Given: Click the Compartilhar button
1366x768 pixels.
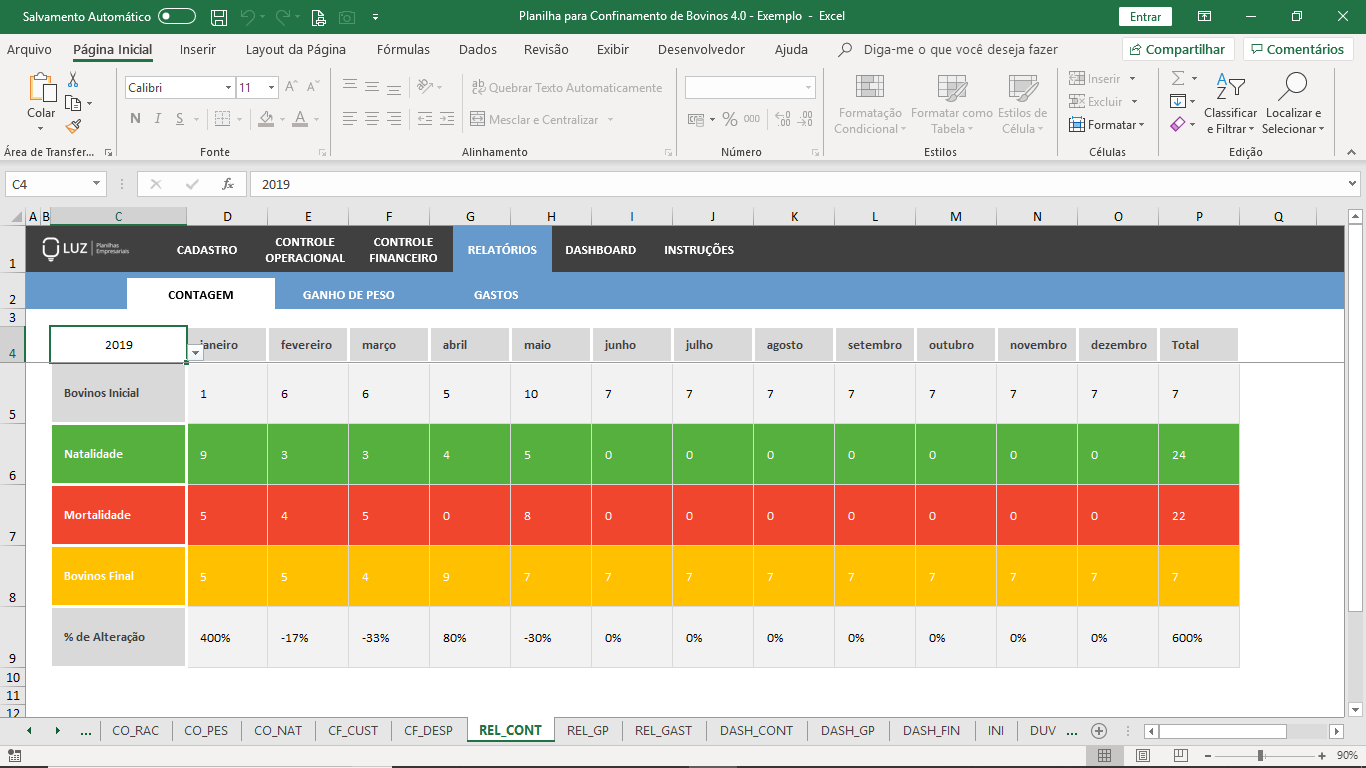Looking at the screenshot, I should pos(1177,49).
